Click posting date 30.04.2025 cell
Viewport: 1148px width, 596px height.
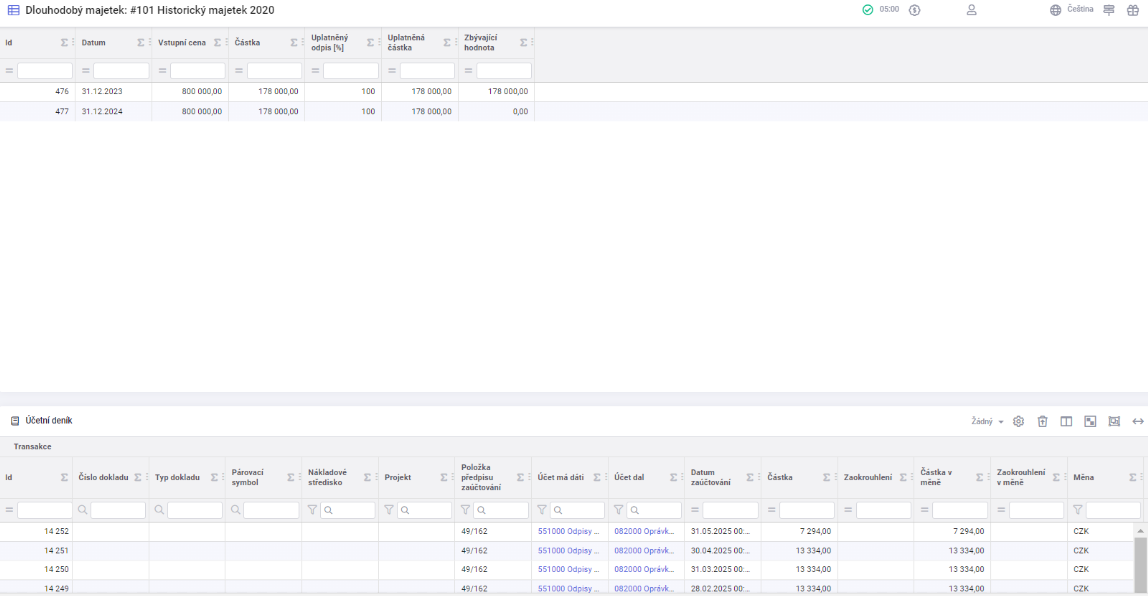coord(723,551)
